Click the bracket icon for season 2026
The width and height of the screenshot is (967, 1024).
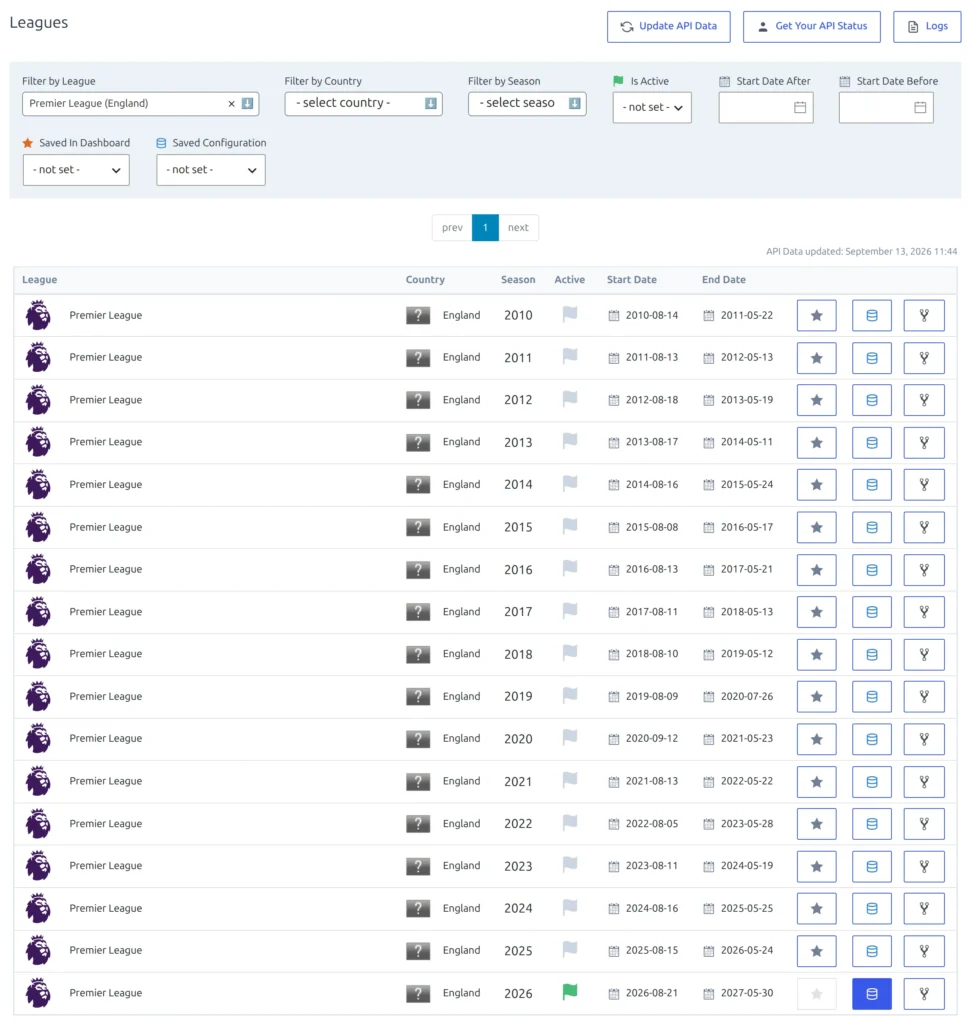click(924, 994)
